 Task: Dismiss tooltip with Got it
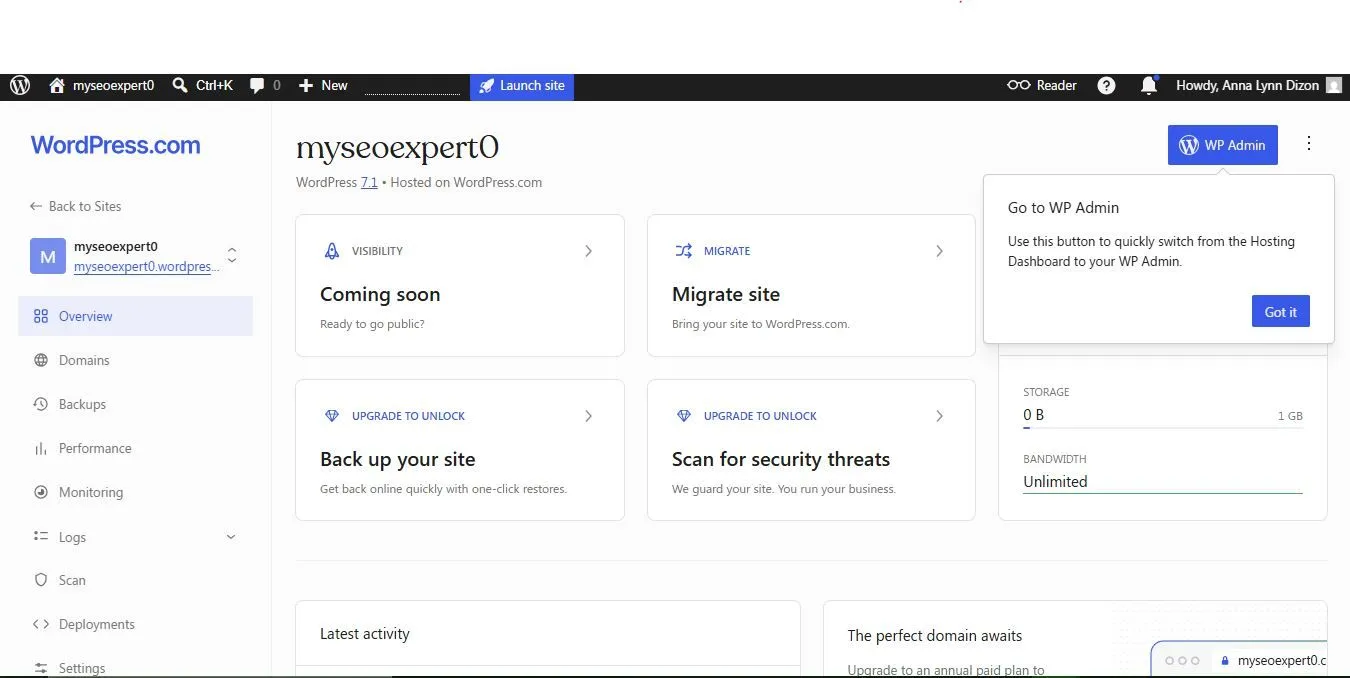(x=1280, y=312)
